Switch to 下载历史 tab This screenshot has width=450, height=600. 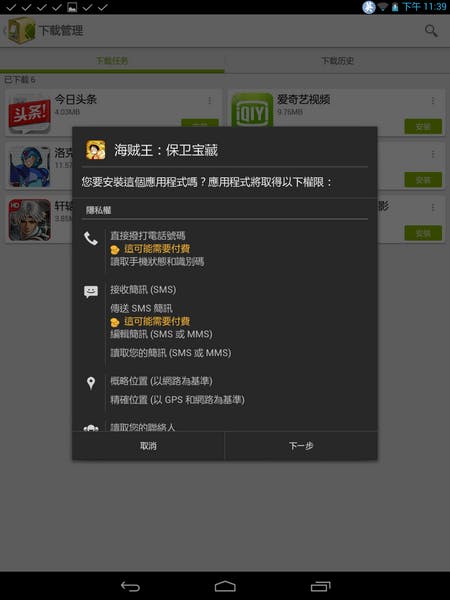click(x=337, y=61)
